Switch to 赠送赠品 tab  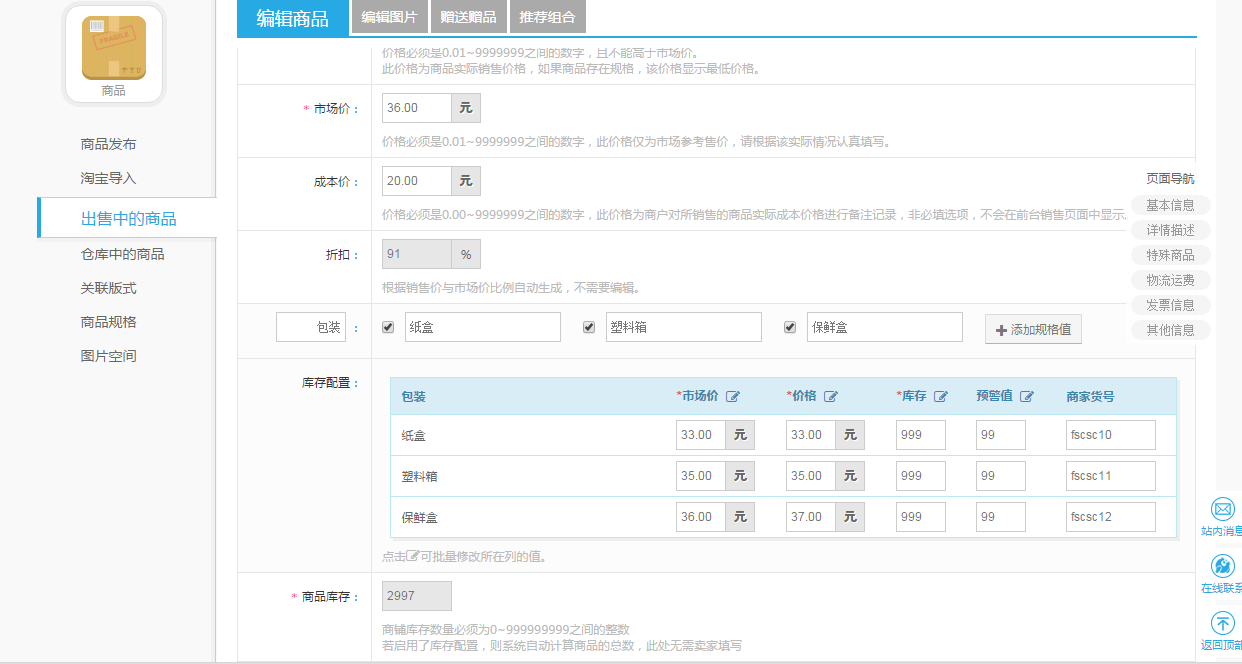pos(468,17)
